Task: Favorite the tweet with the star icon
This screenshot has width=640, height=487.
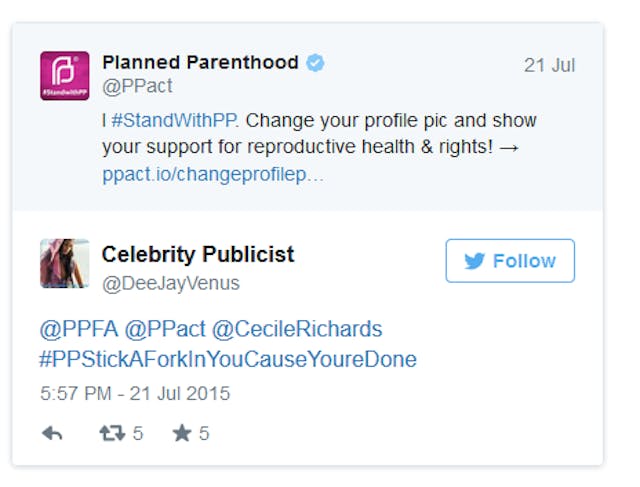Action: click(182, 434)
